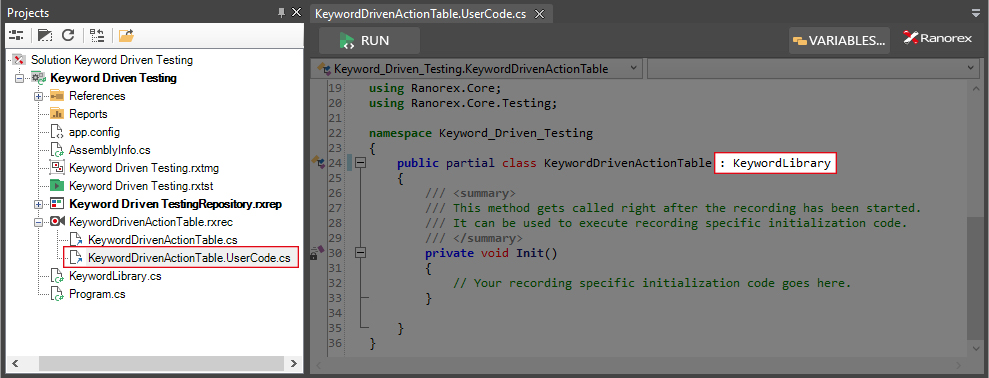Open the VARIABLES... button
The height and width of the screenshot is (378, 989).
[840, 40]
